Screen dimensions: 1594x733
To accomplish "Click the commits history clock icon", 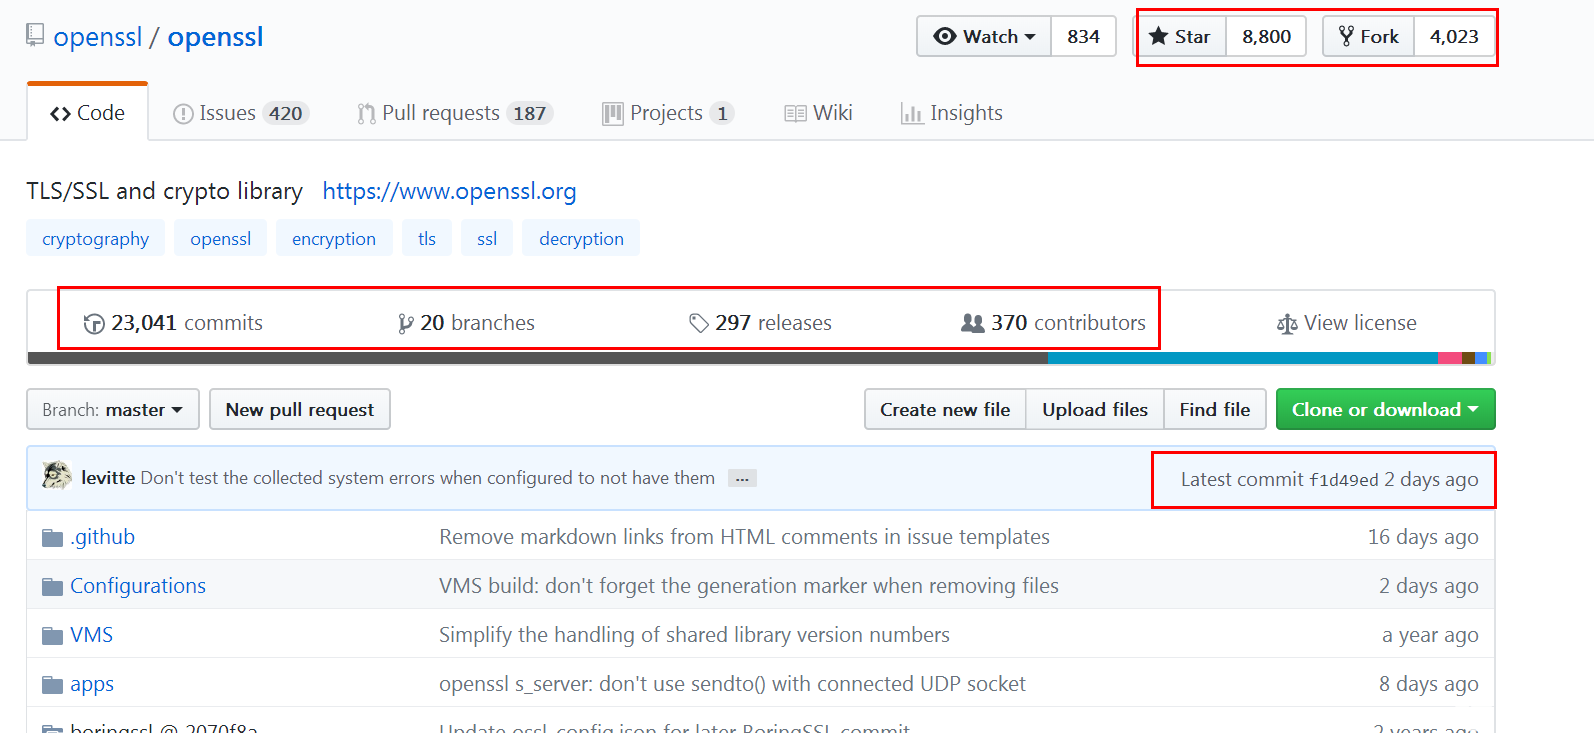I will tap(94, 324).
